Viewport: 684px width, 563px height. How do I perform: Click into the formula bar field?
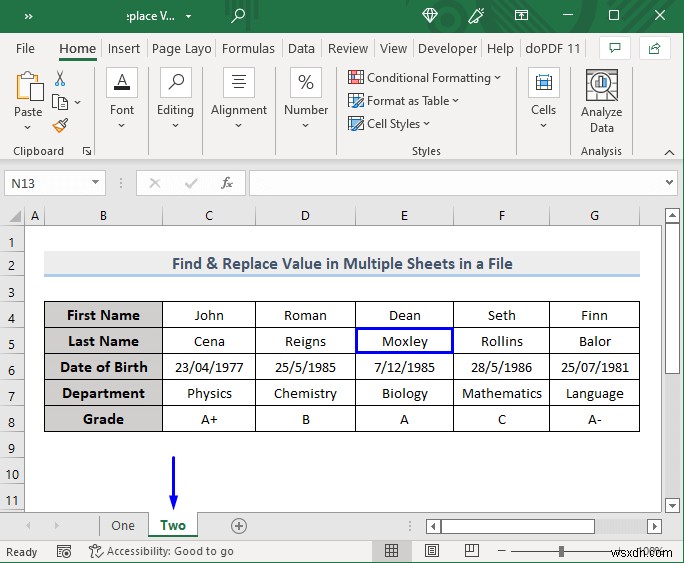456,183
